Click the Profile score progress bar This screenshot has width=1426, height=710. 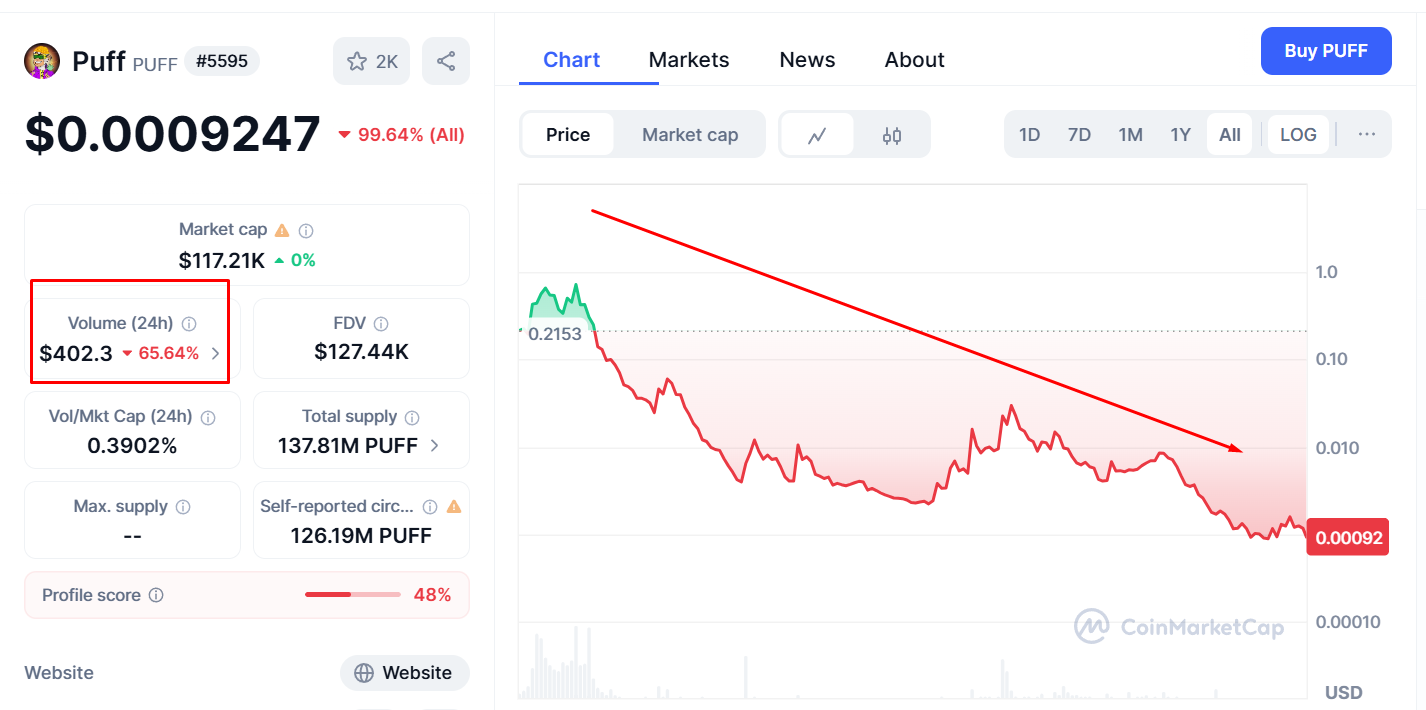click(352, 595)
